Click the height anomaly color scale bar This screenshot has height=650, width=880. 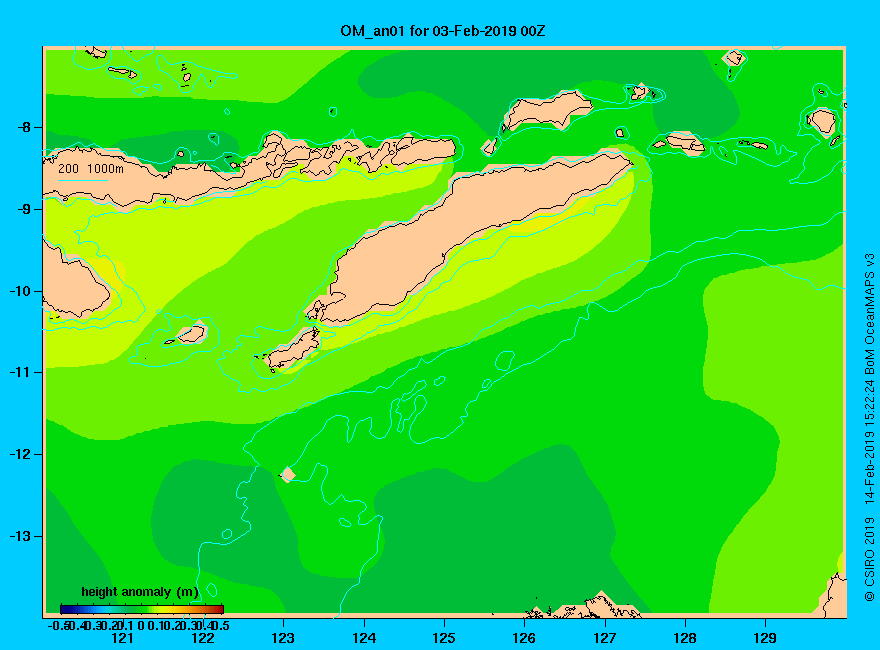142,609
